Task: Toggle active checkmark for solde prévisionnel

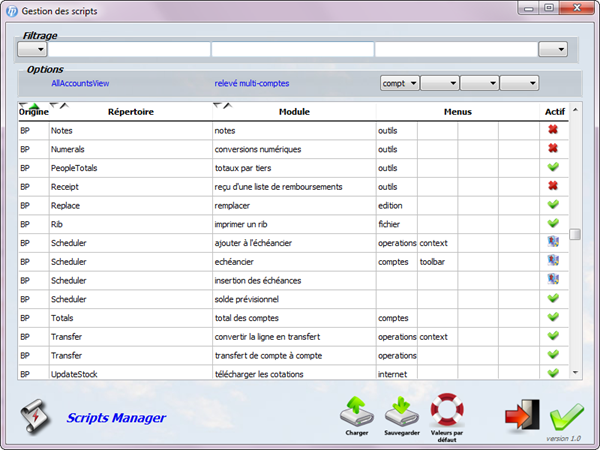Action: (553, 298)
